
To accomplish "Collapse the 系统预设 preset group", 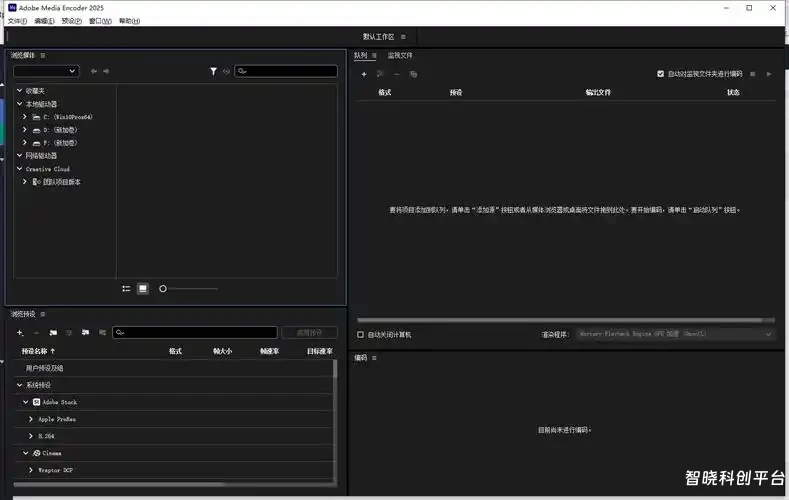I will point(20,385).
